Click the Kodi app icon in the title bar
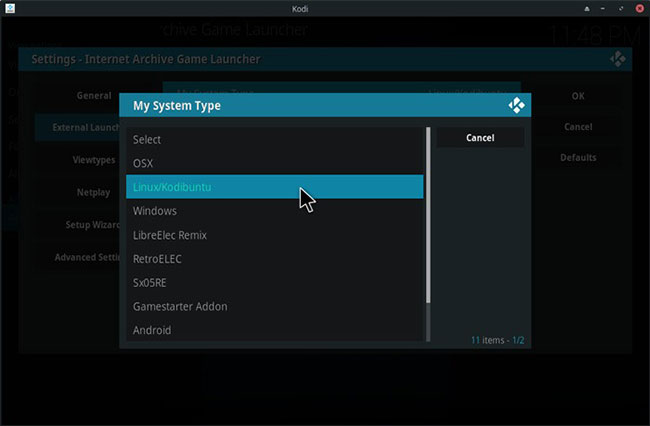Viewport: 650px width, 426px height. 10,8
